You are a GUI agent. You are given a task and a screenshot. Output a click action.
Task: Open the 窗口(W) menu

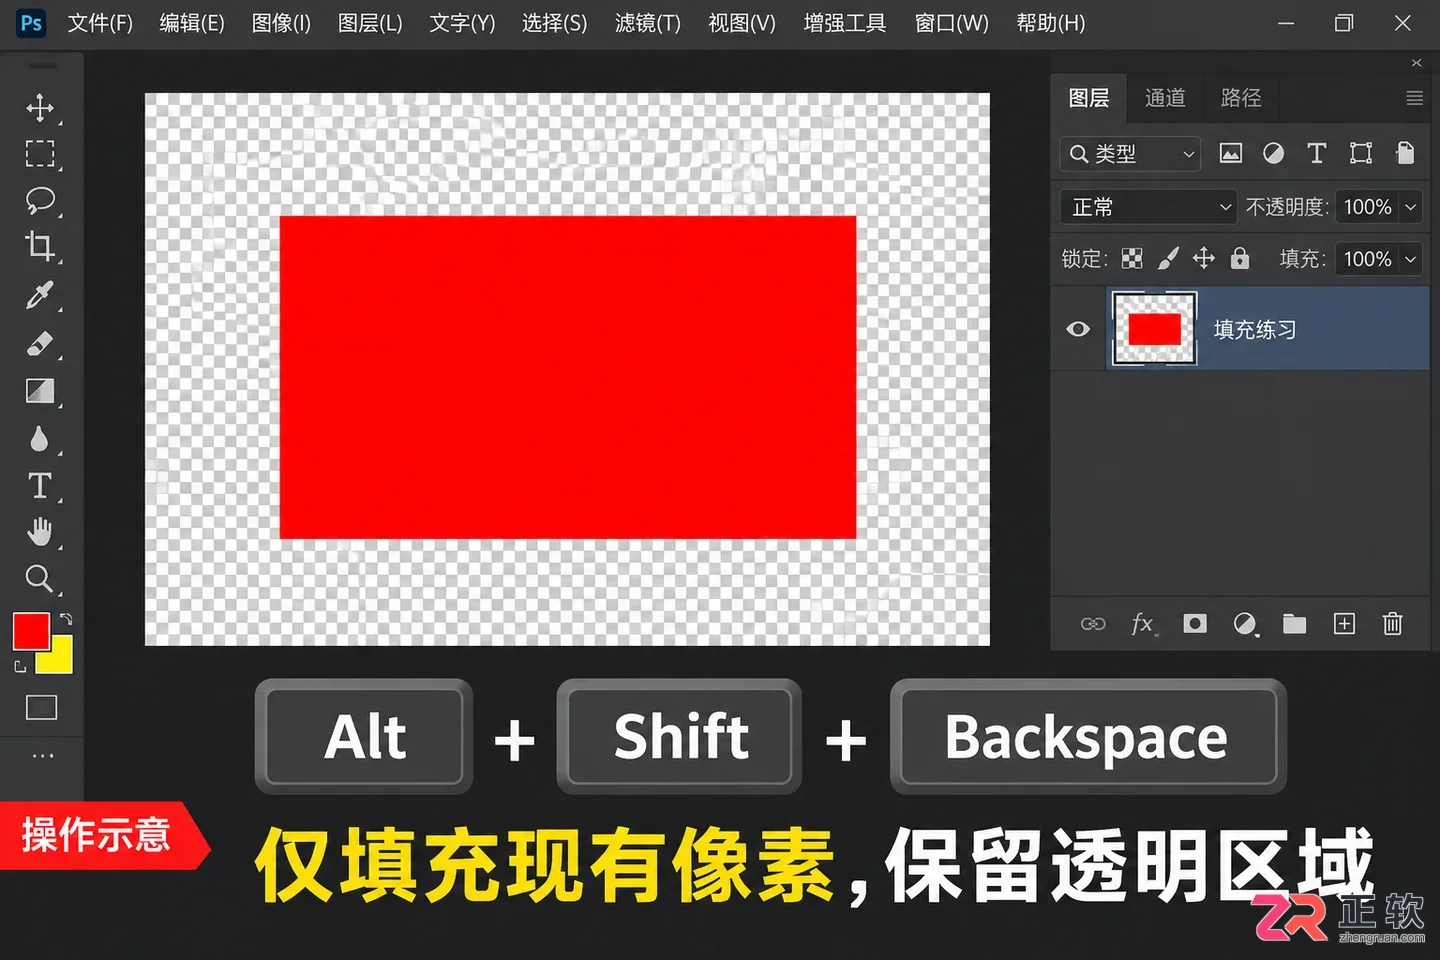coord(952,23)
